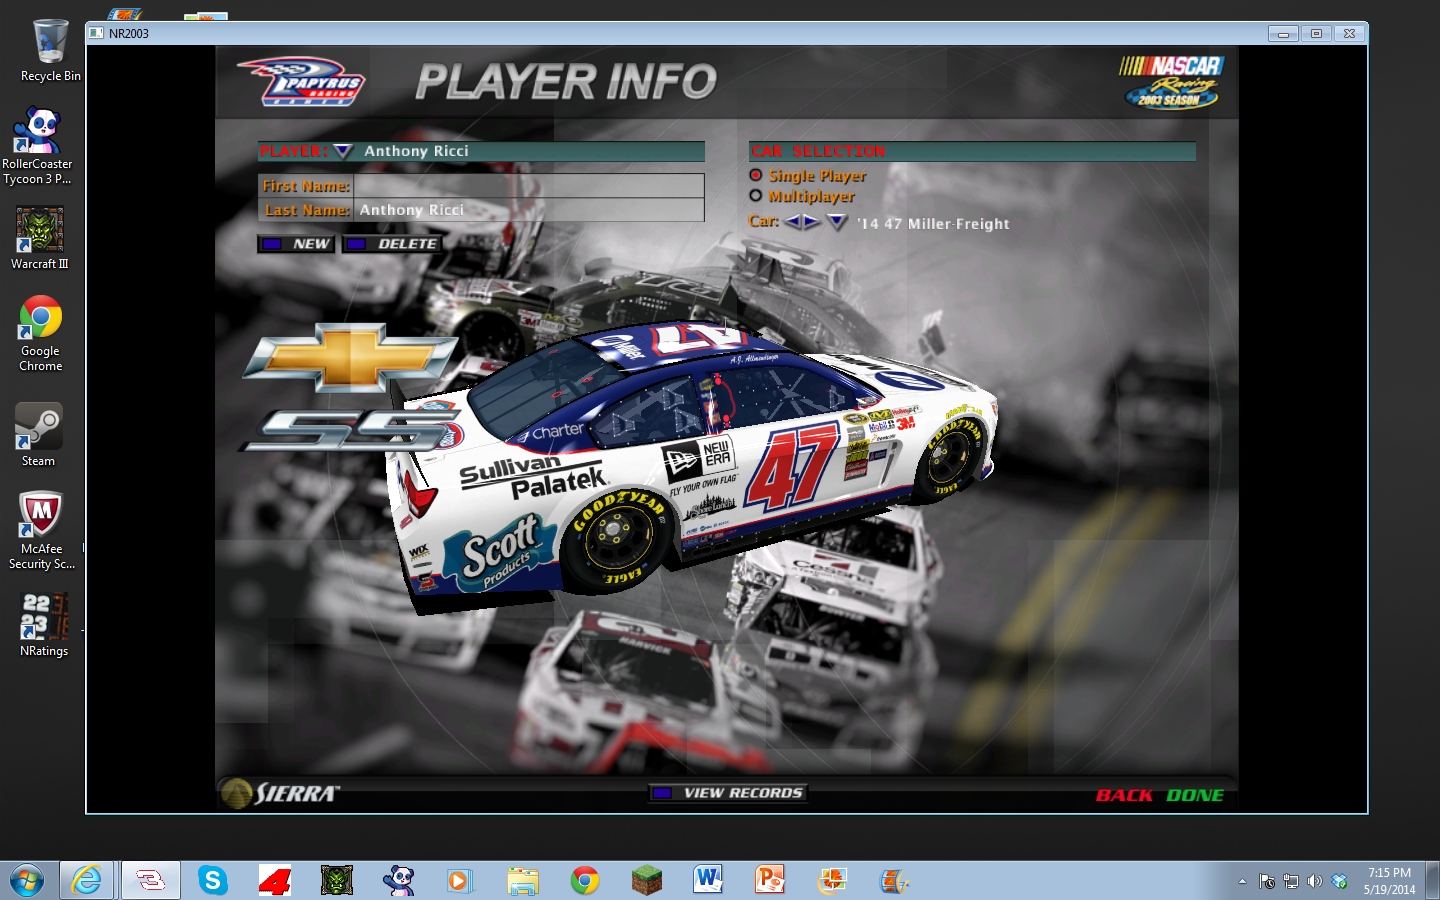Viewport: 1440px width, 900px height.
Task: Open RollerCoaster Tycoon panda taskbar icon
Action: (x=399, y=881)
